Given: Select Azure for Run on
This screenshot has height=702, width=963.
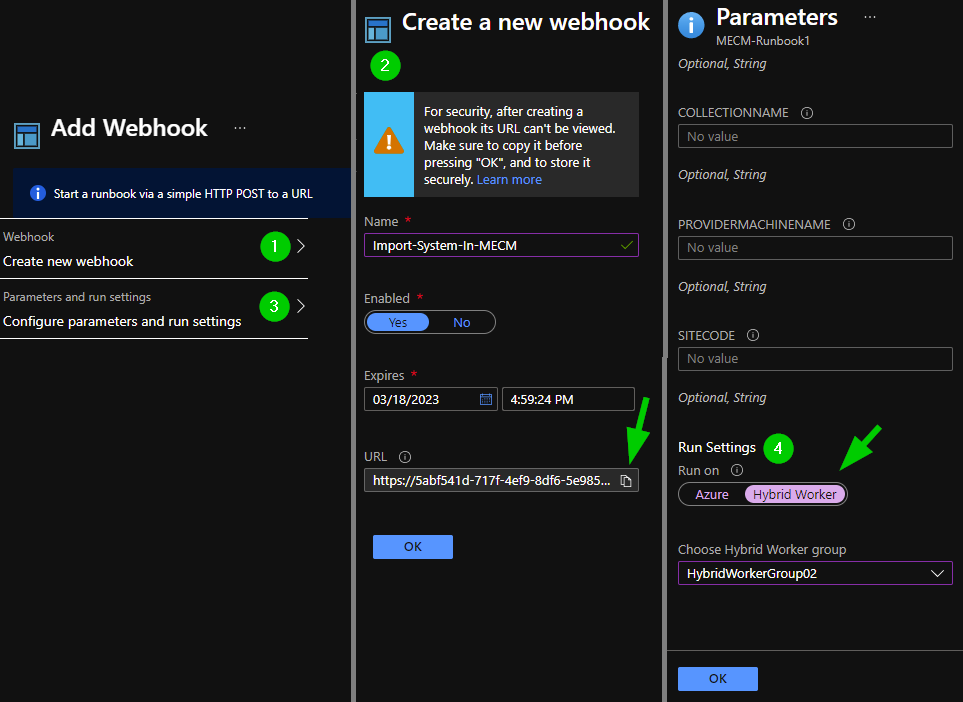Looking at the screenshot, I should pyautogui.click(x=712, y=494).
